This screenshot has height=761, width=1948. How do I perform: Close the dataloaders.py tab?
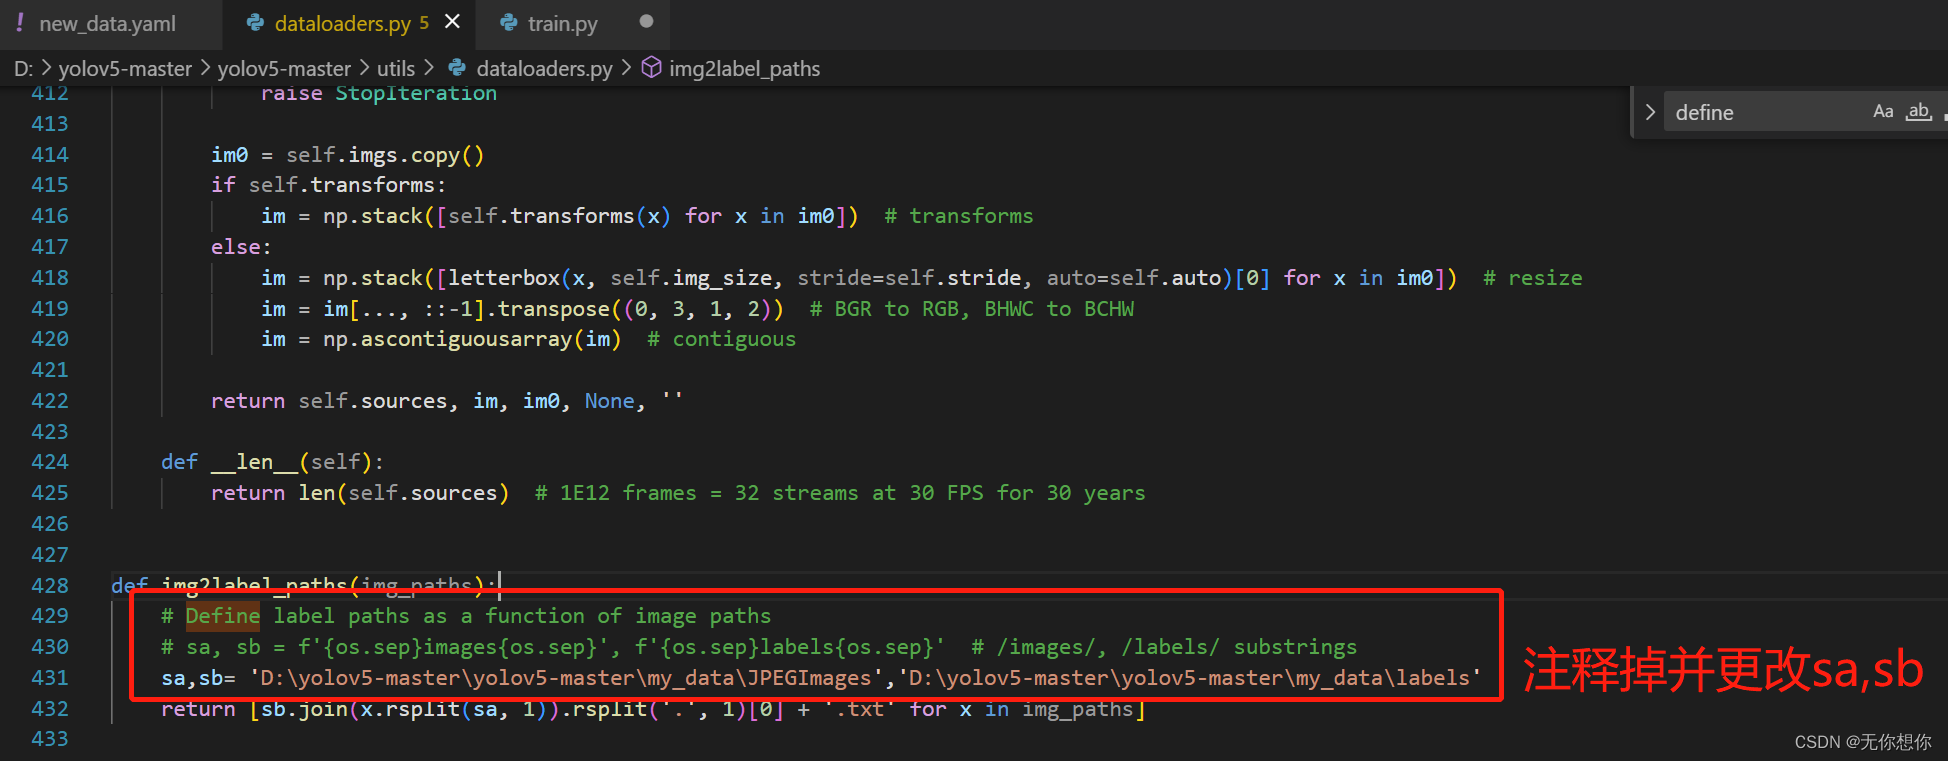click(453, 22)
